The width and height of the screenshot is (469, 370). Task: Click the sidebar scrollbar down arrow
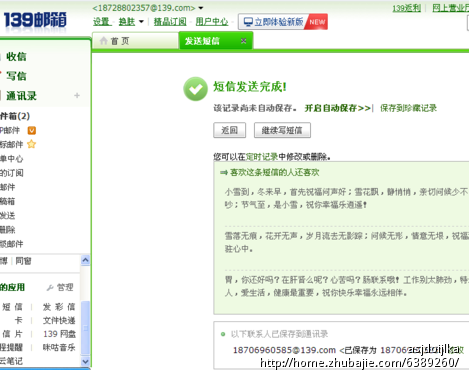(x=85, y=361)
